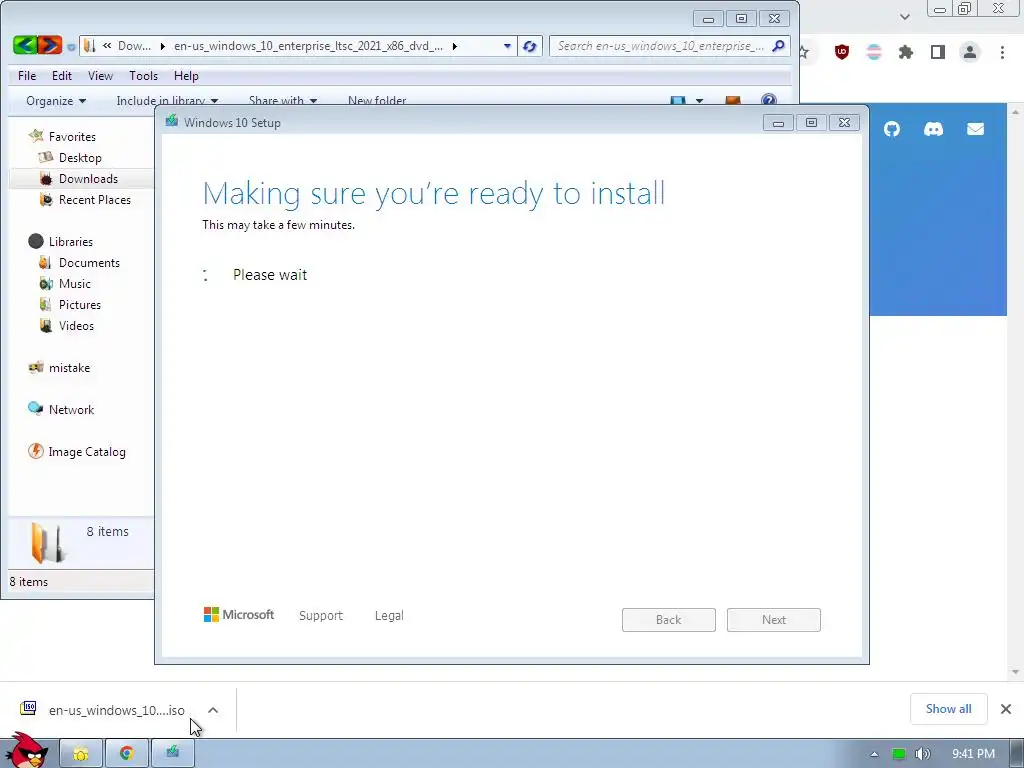1024x768 pixels.
Task: Click the Back button in Setup
Action: pos(669,620)
